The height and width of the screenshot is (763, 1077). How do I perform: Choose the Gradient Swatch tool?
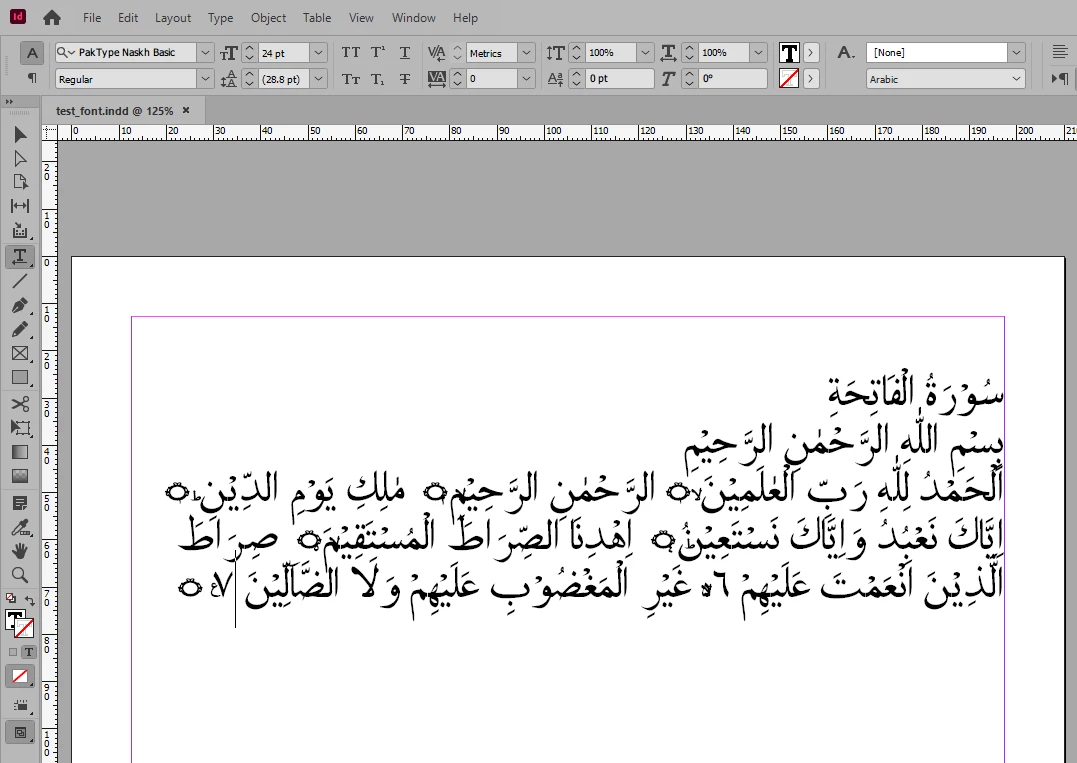coord(20,452)
